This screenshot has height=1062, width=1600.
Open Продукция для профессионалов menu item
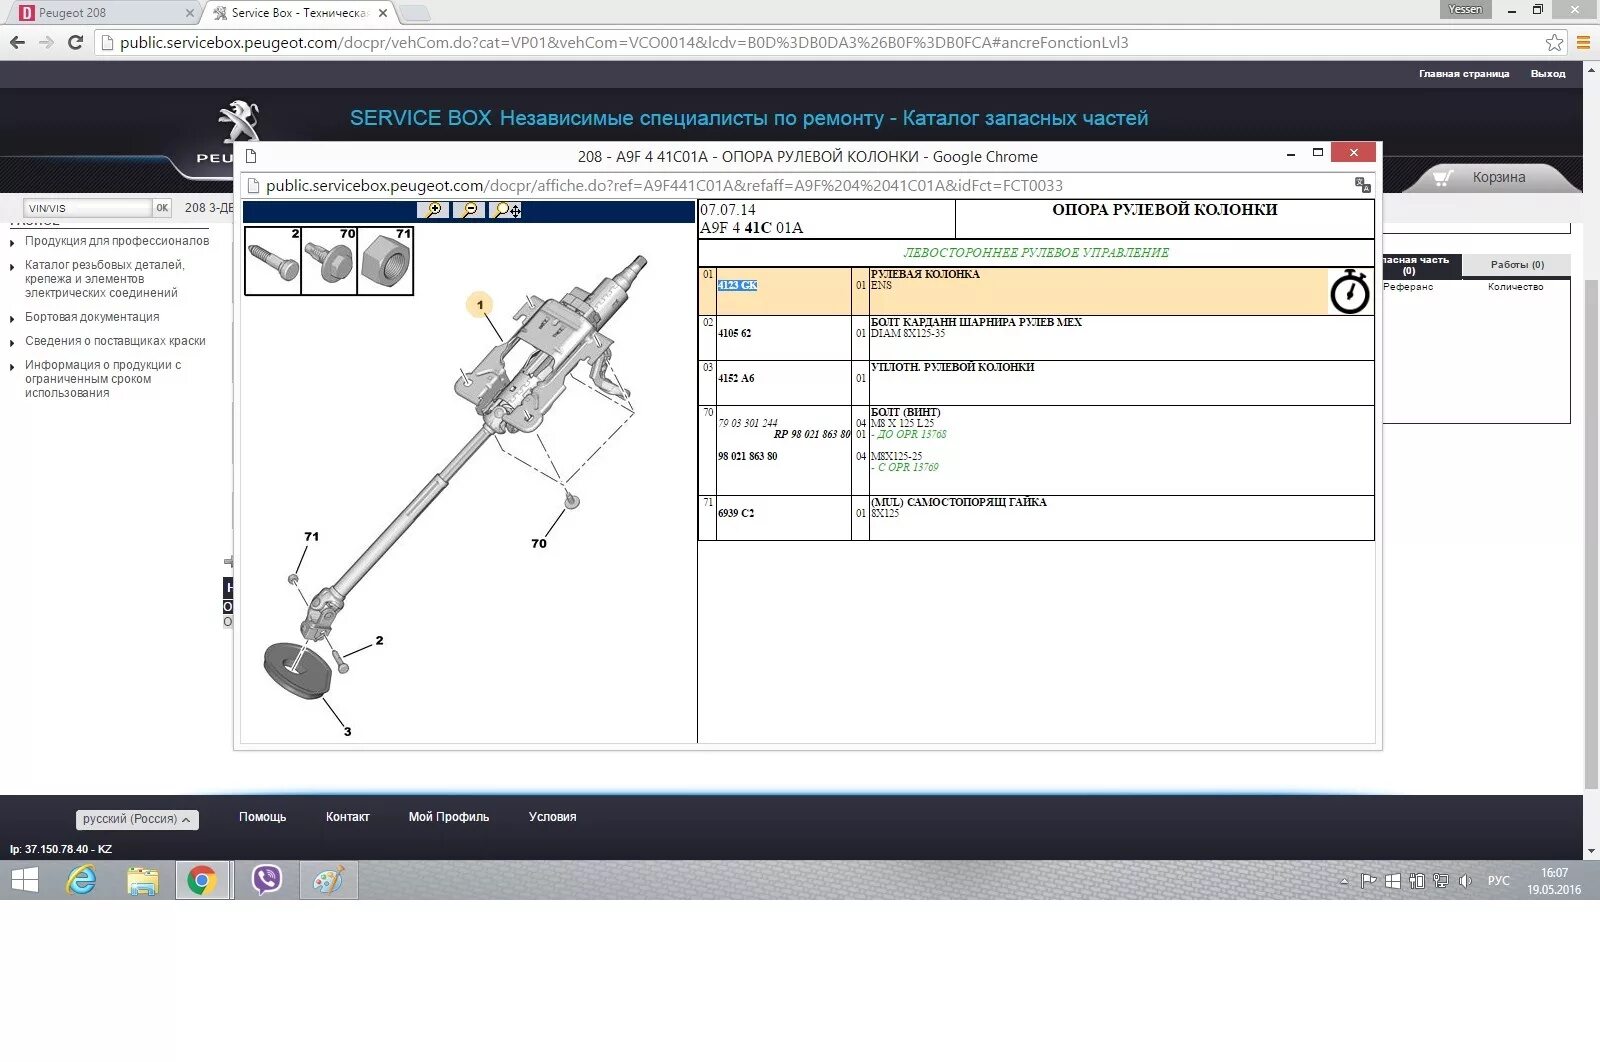(x=117, y=241)
